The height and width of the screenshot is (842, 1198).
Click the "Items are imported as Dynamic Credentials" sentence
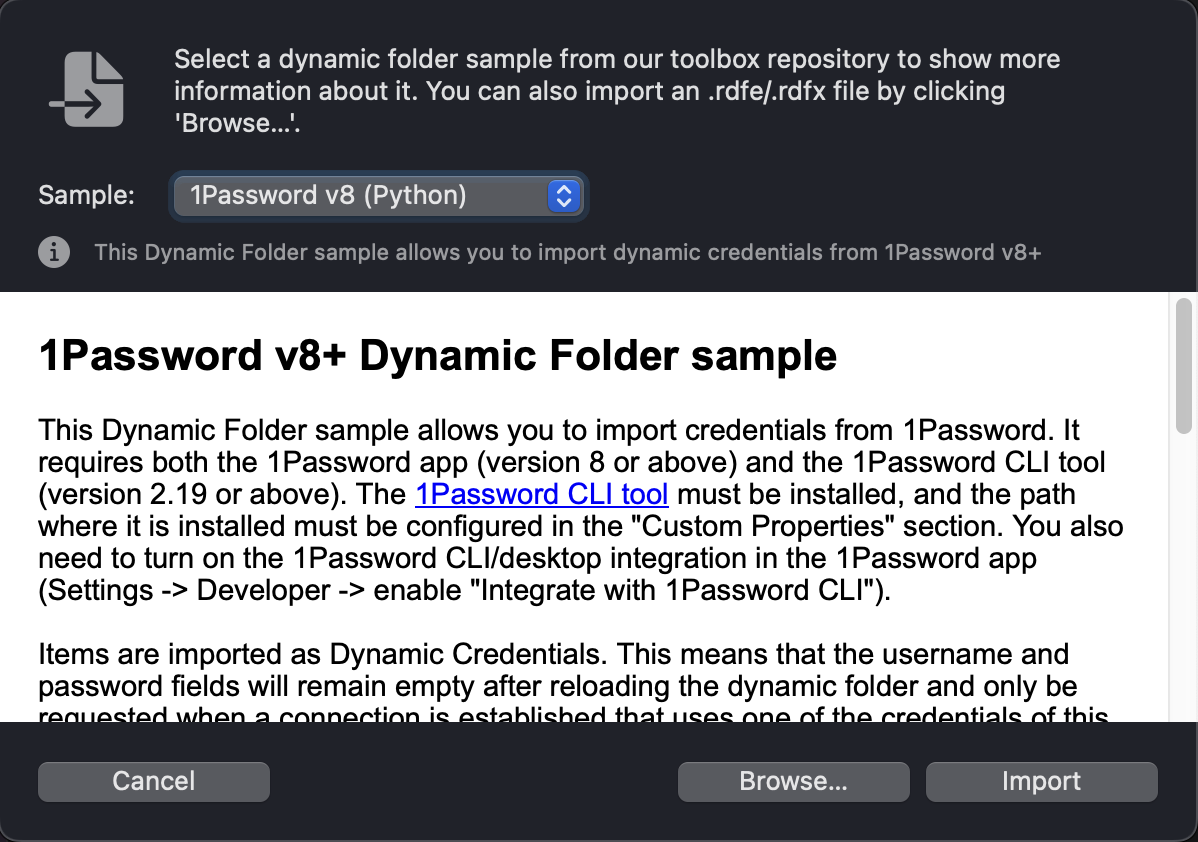[x=323, y=654]
